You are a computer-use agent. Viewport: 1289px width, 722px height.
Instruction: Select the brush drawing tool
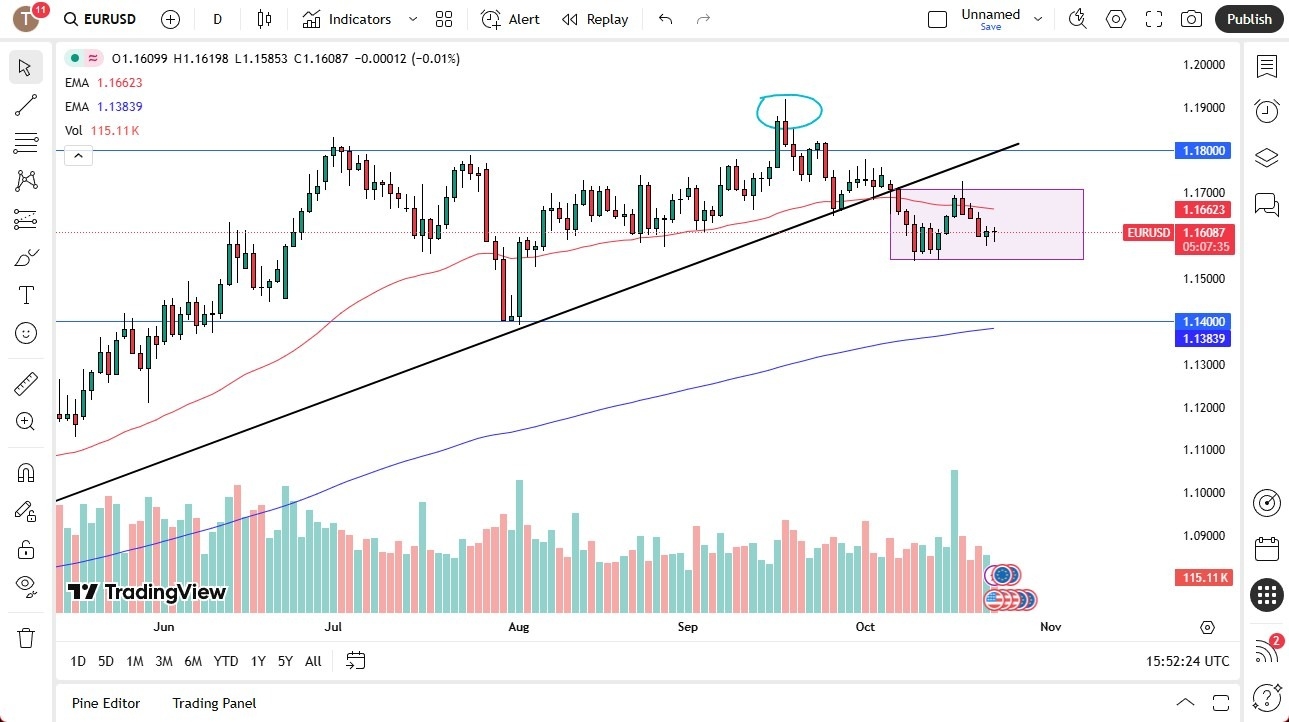[26, 256]
